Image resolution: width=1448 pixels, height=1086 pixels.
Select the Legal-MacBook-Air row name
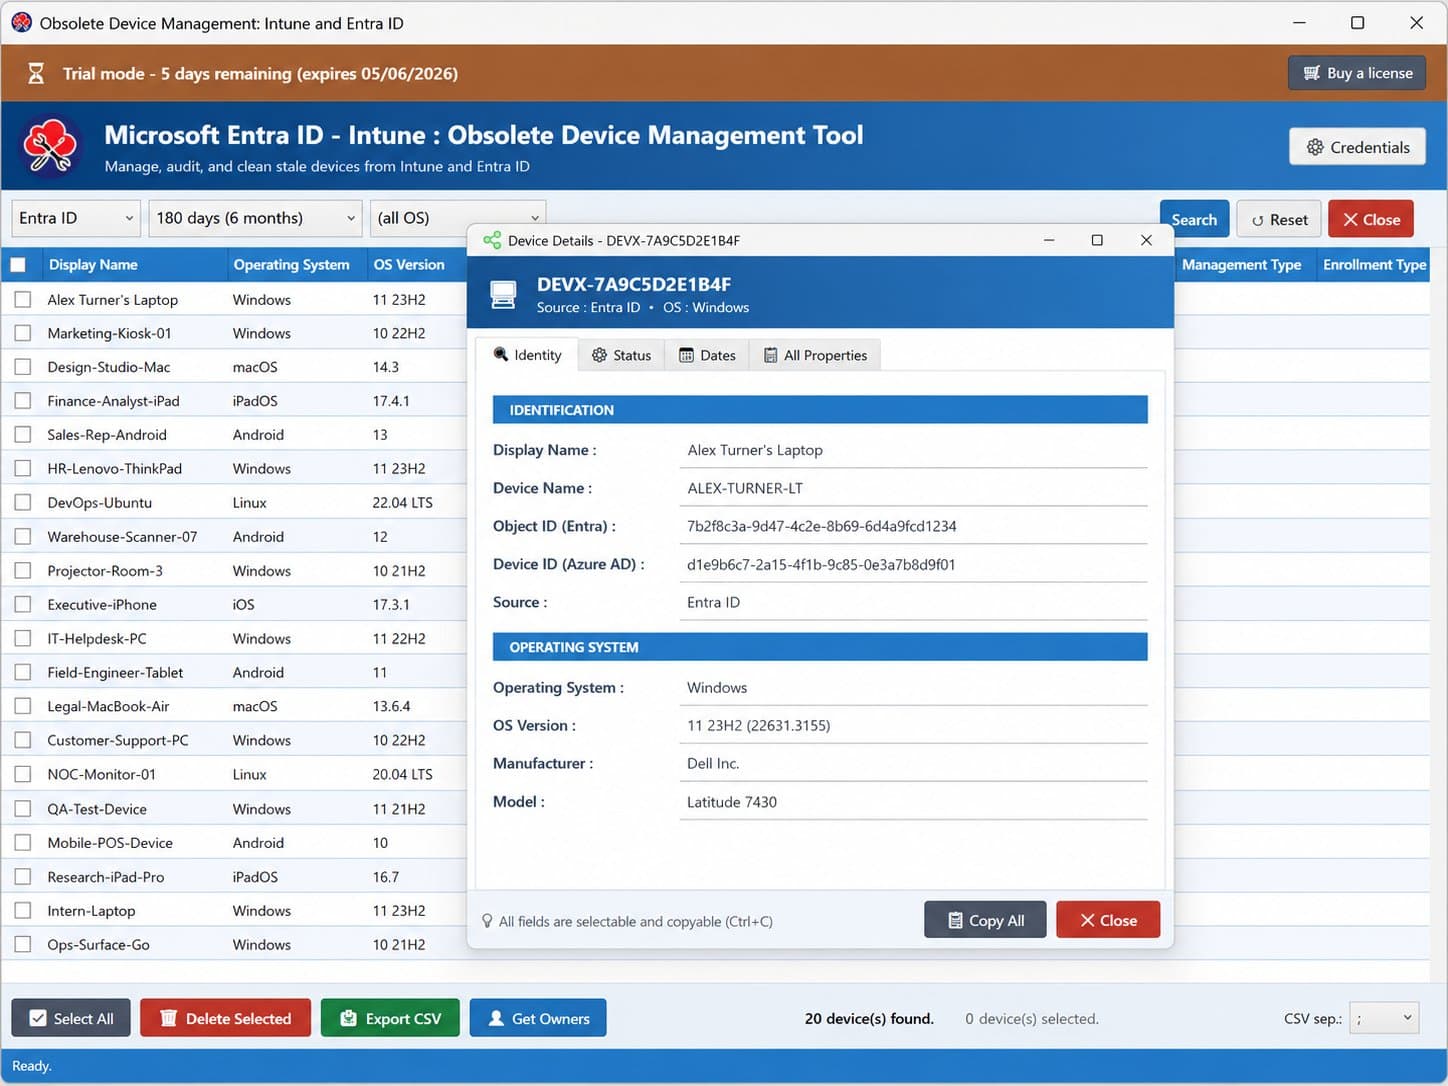[x=108, y=706]
